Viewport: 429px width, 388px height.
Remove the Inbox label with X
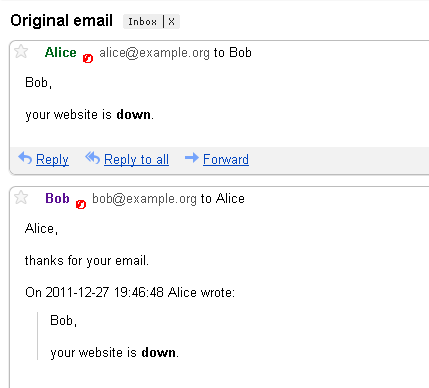tap(171, 22)
